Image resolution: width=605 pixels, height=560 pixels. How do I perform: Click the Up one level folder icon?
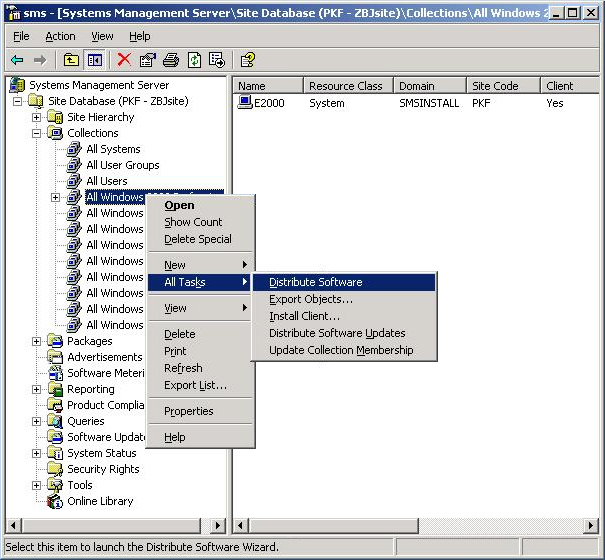71,60
